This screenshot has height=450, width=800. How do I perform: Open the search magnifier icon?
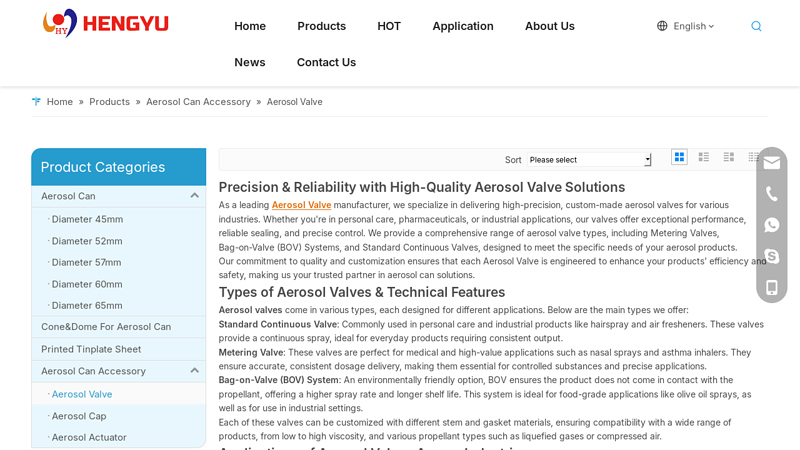[756, 26]
